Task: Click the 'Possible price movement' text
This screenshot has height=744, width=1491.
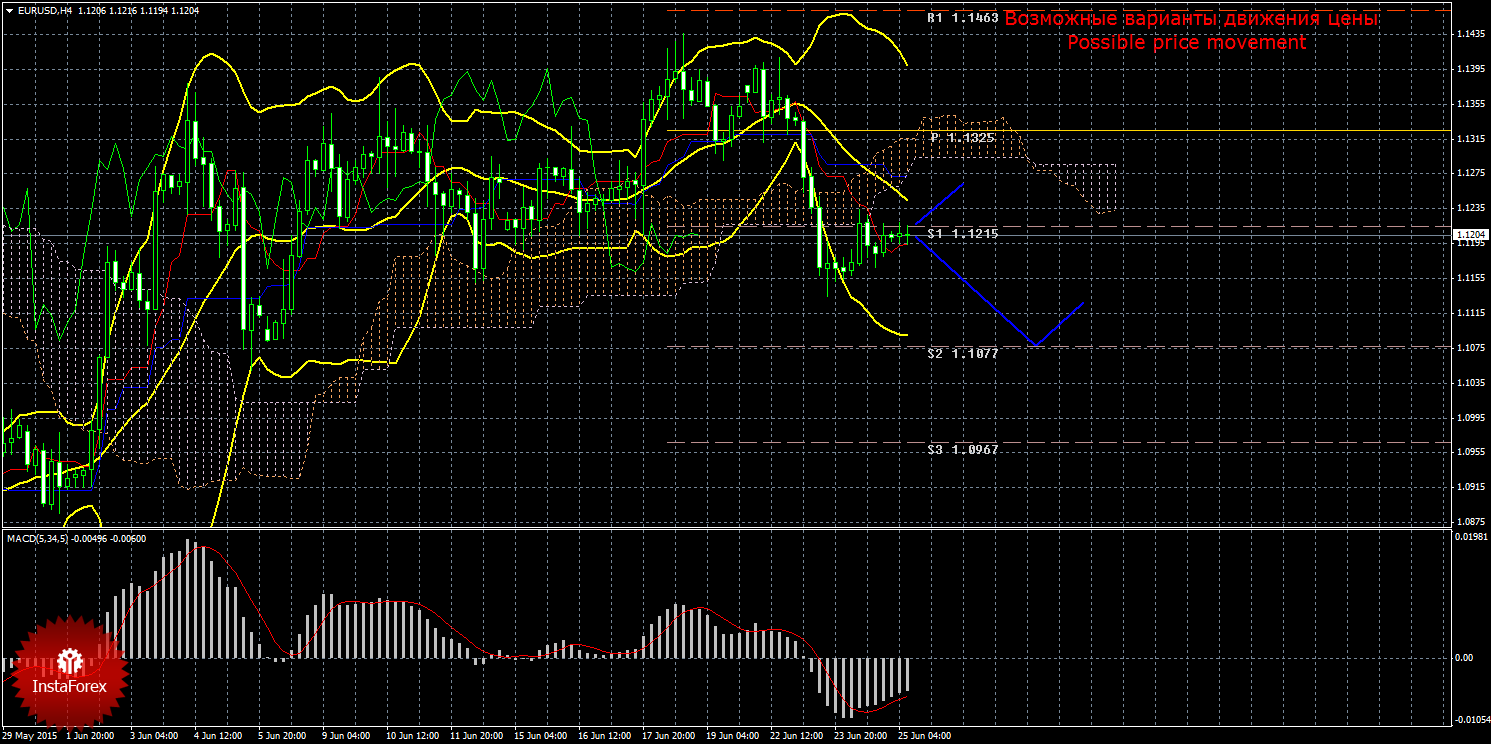Action: (1186, 43)
